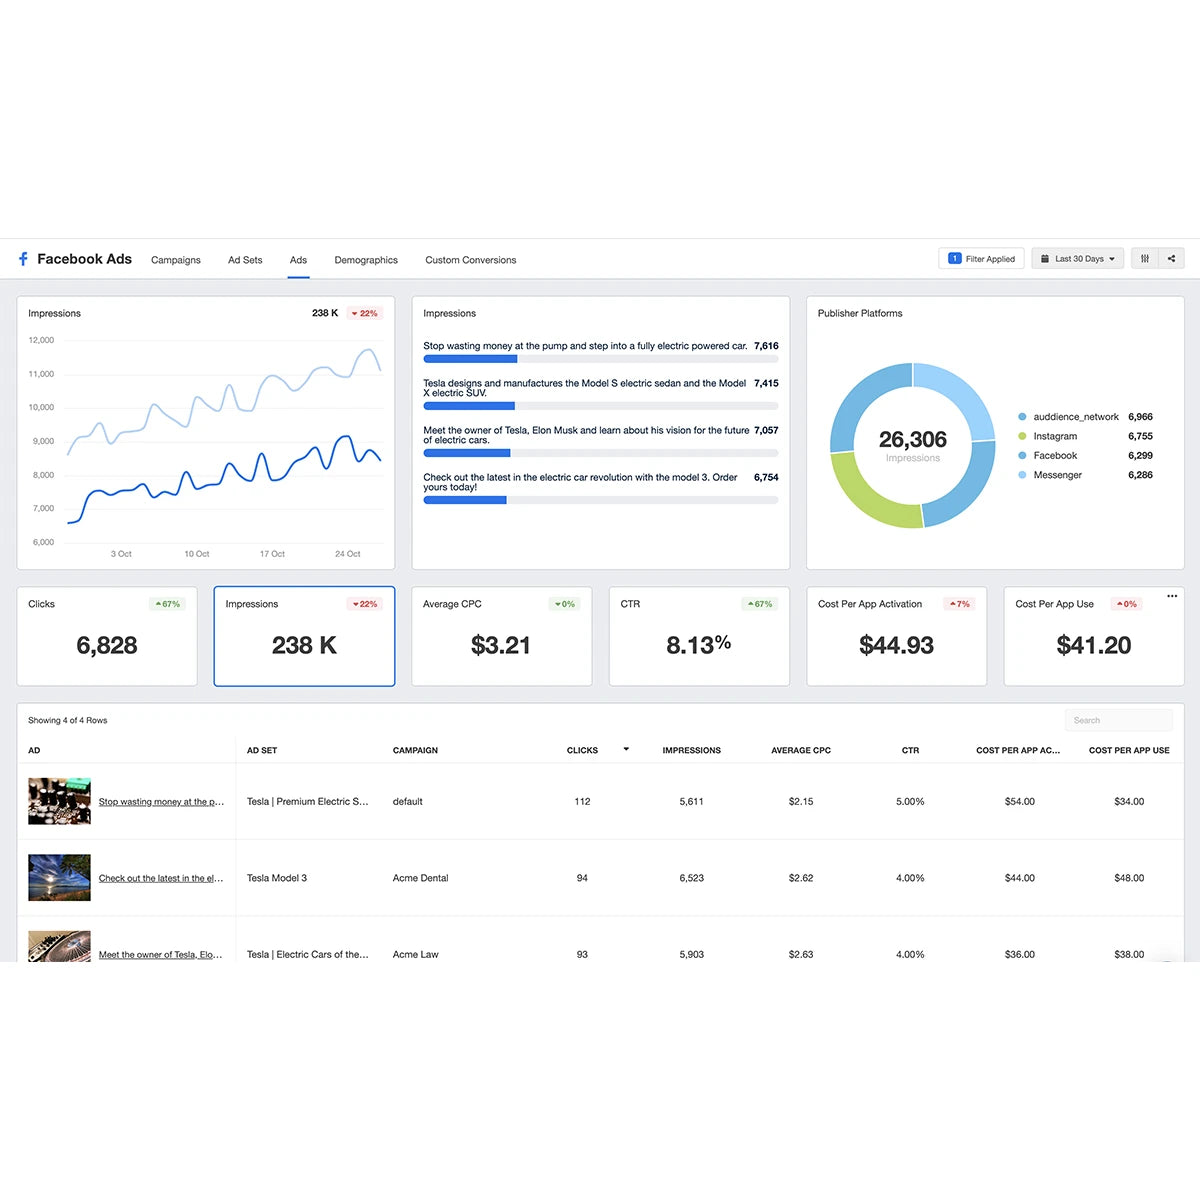Open the 'Stop wasting money at the p…' ad link
The image size is (1200, 1200).
tap(161, 802)
